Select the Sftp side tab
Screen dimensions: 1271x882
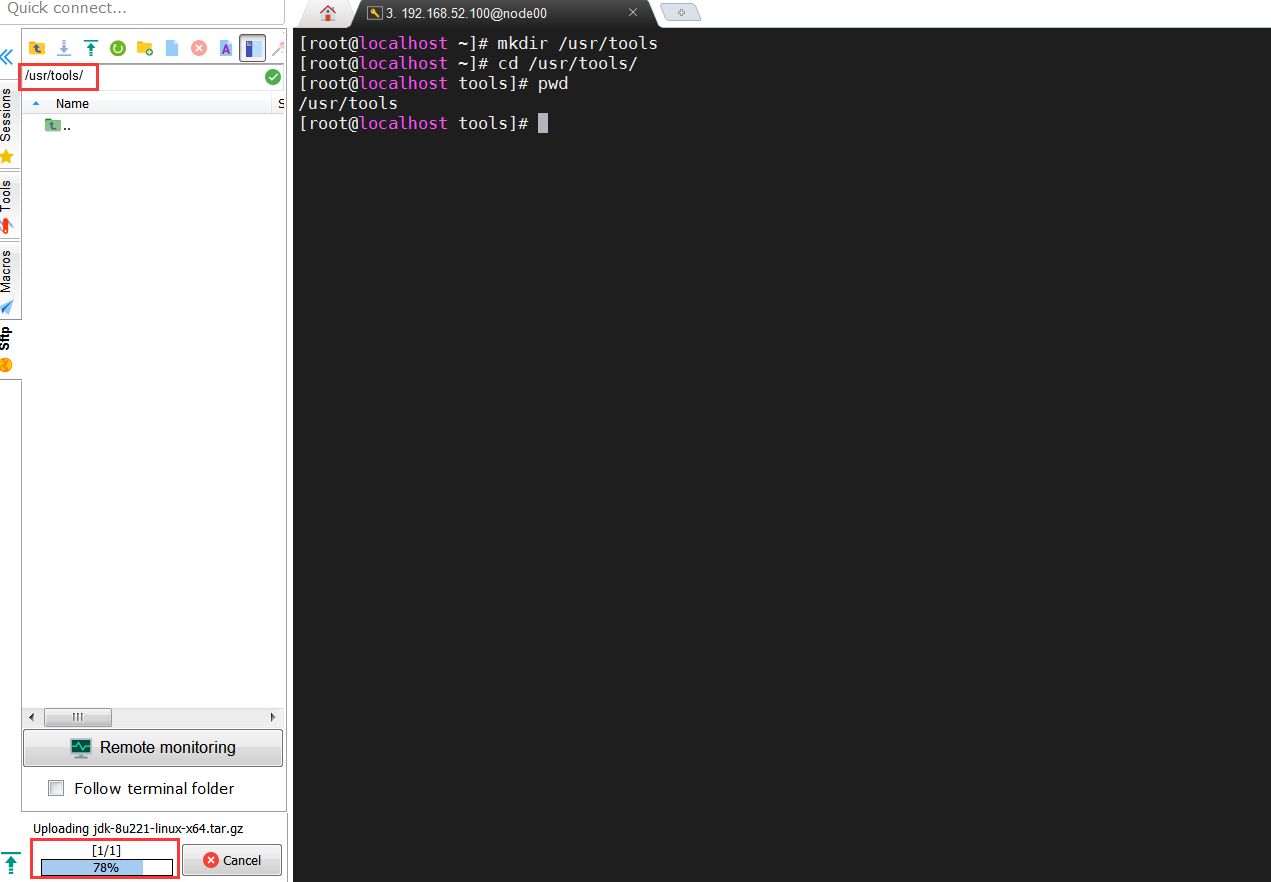click(7, 349)
